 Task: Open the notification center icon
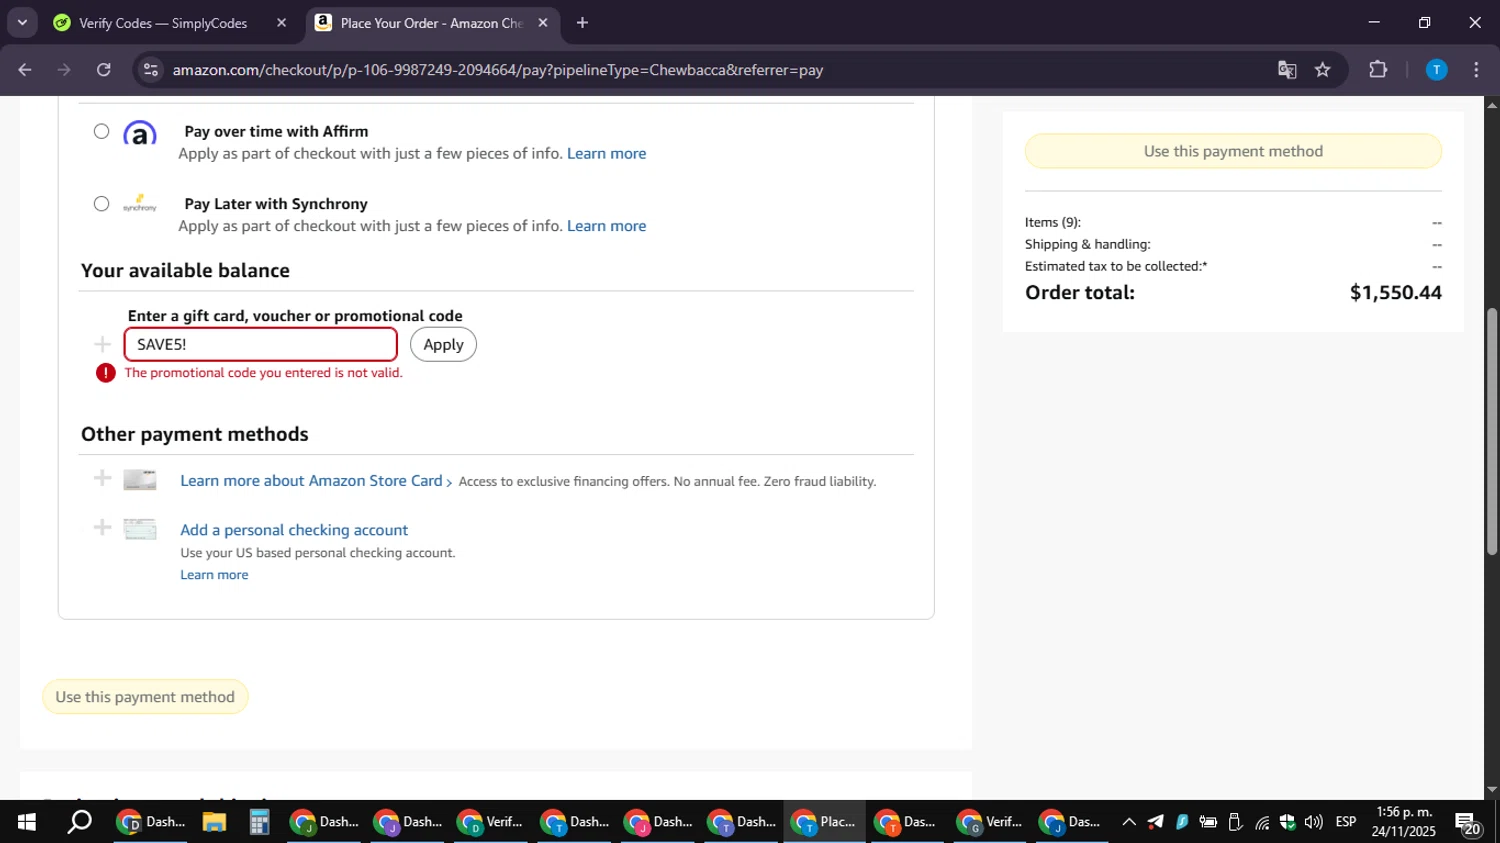tap(1468, 824)
